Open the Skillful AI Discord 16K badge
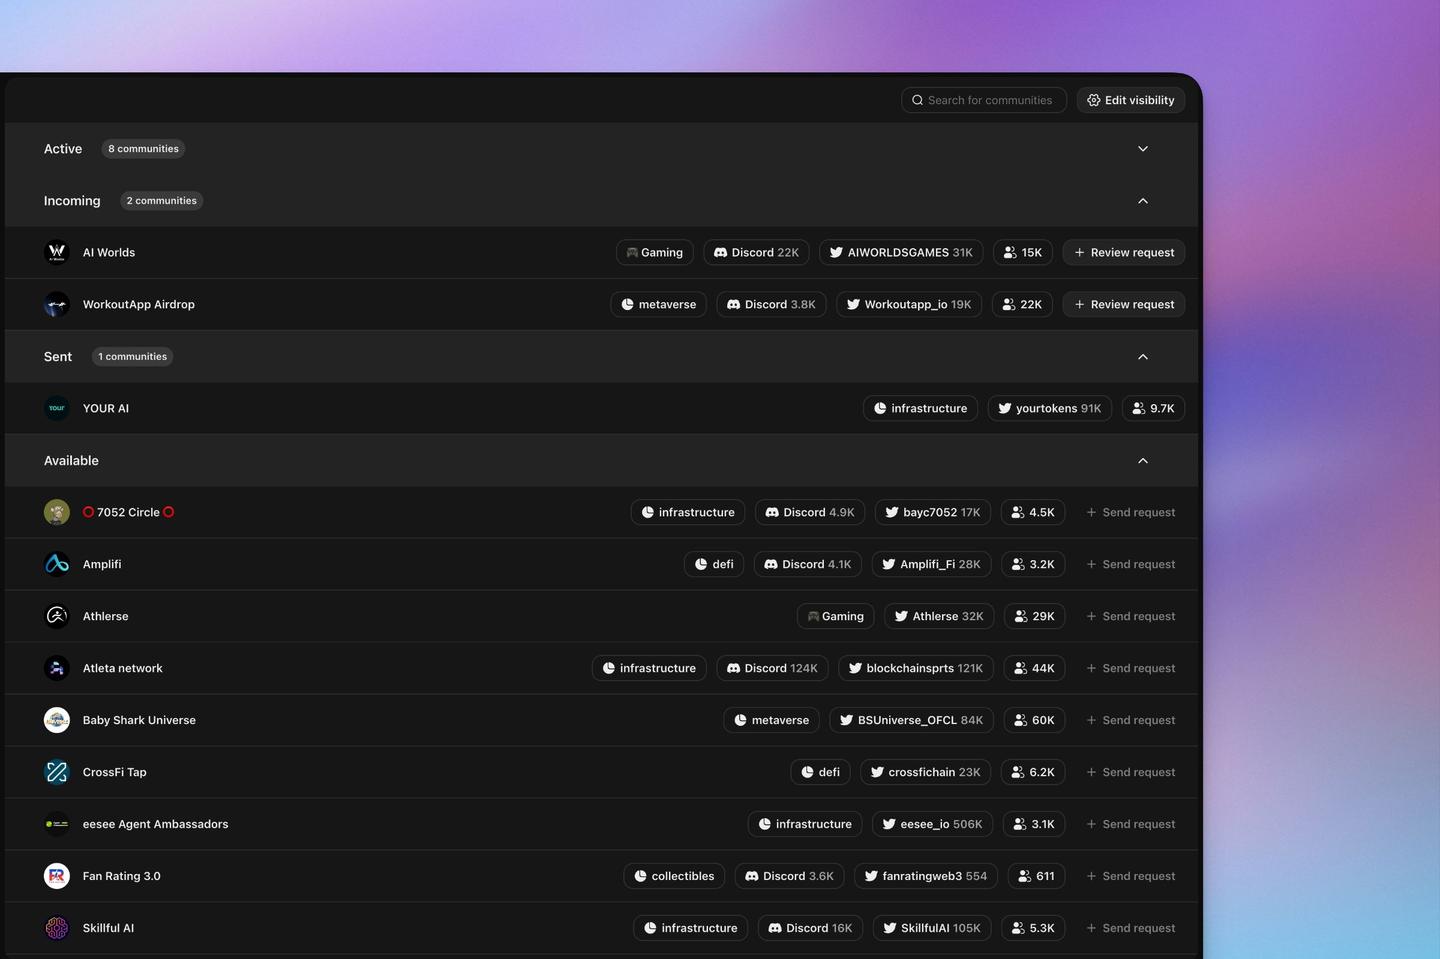 point(810,928)
